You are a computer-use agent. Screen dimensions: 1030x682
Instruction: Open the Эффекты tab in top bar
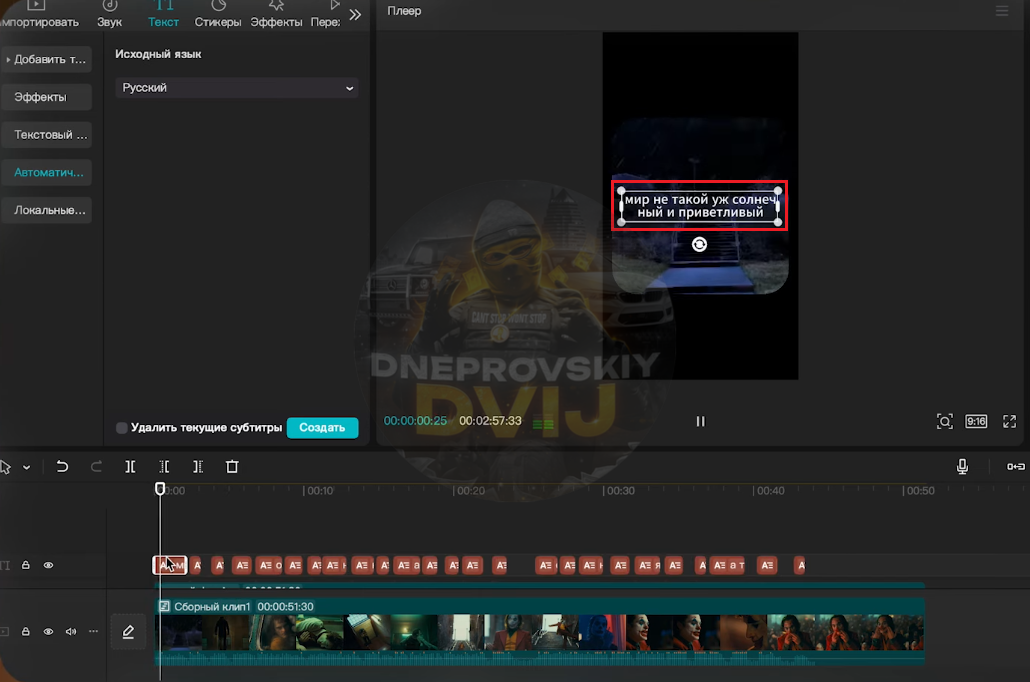point(276,14)
